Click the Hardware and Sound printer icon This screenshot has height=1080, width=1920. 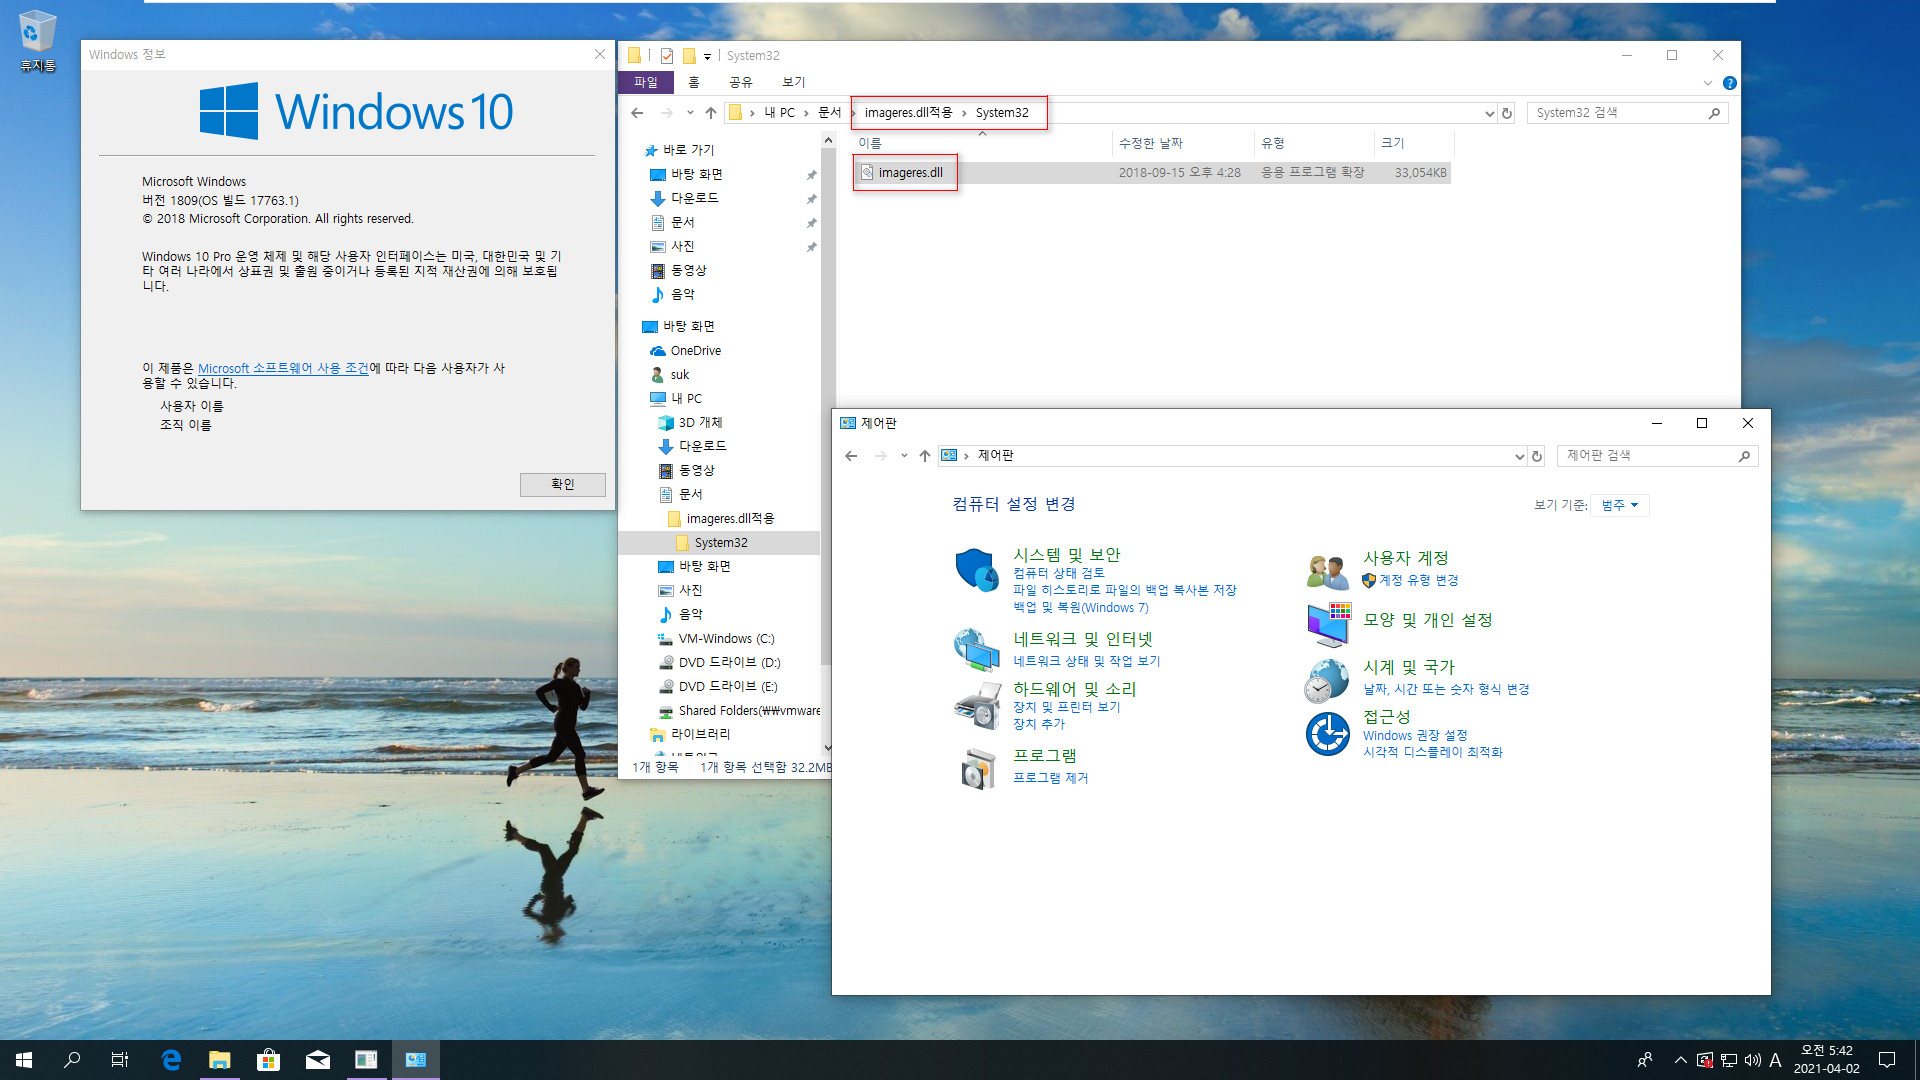click(x=977, y=706)
